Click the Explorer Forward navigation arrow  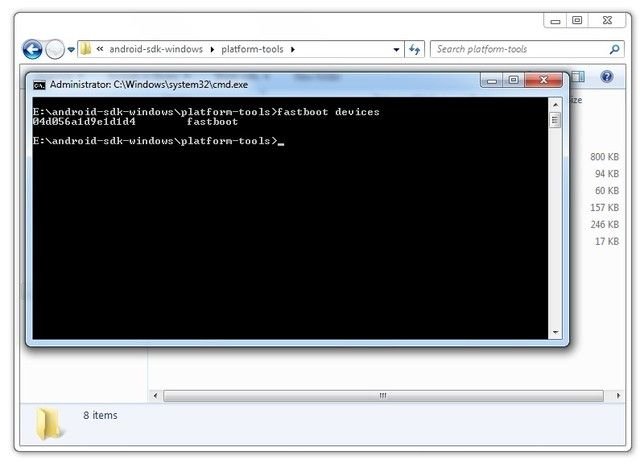tap(55, 50)
